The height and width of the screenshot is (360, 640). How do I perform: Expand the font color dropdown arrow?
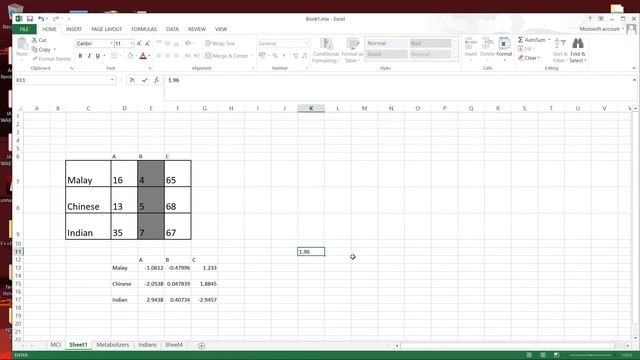click(149, 56)
